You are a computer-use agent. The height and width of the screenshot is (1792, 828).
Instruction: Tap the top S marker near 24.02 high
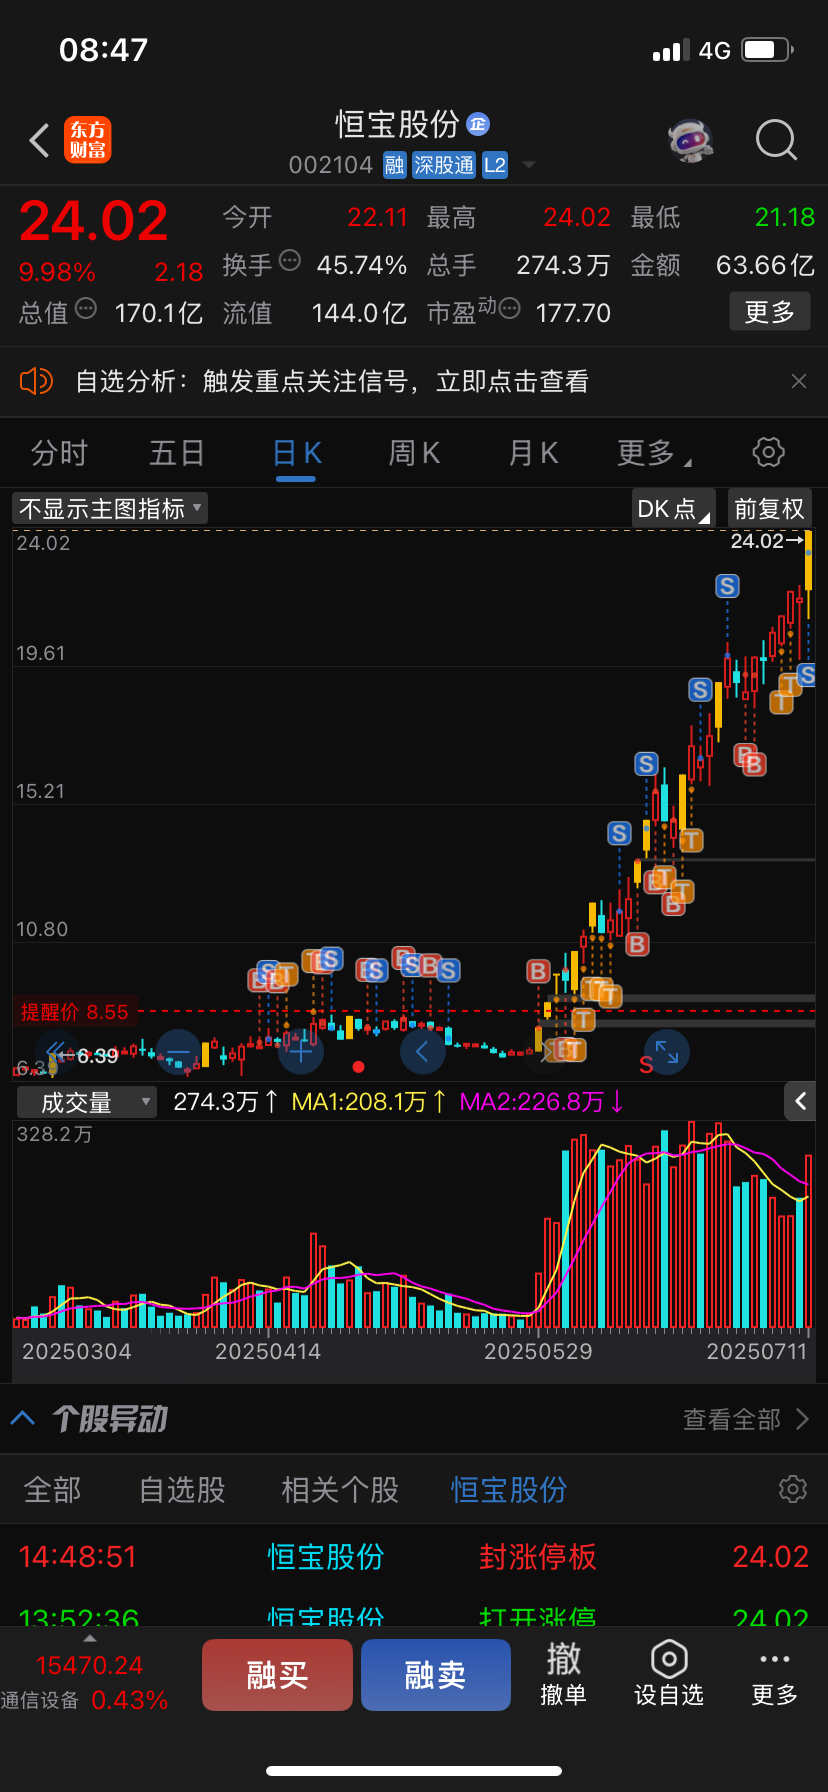(728, 586)
